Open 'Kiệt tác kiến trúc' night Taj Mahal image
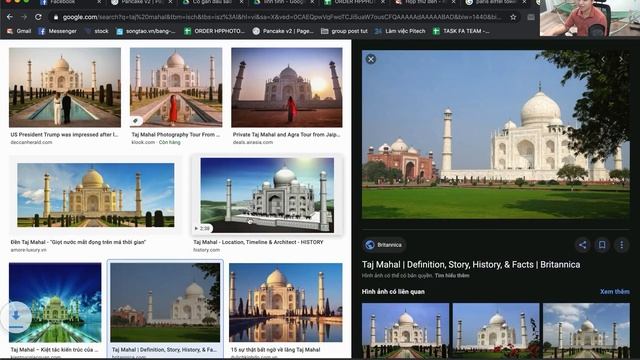This screenshot has width=640, height=360. (x=55, y=302)
